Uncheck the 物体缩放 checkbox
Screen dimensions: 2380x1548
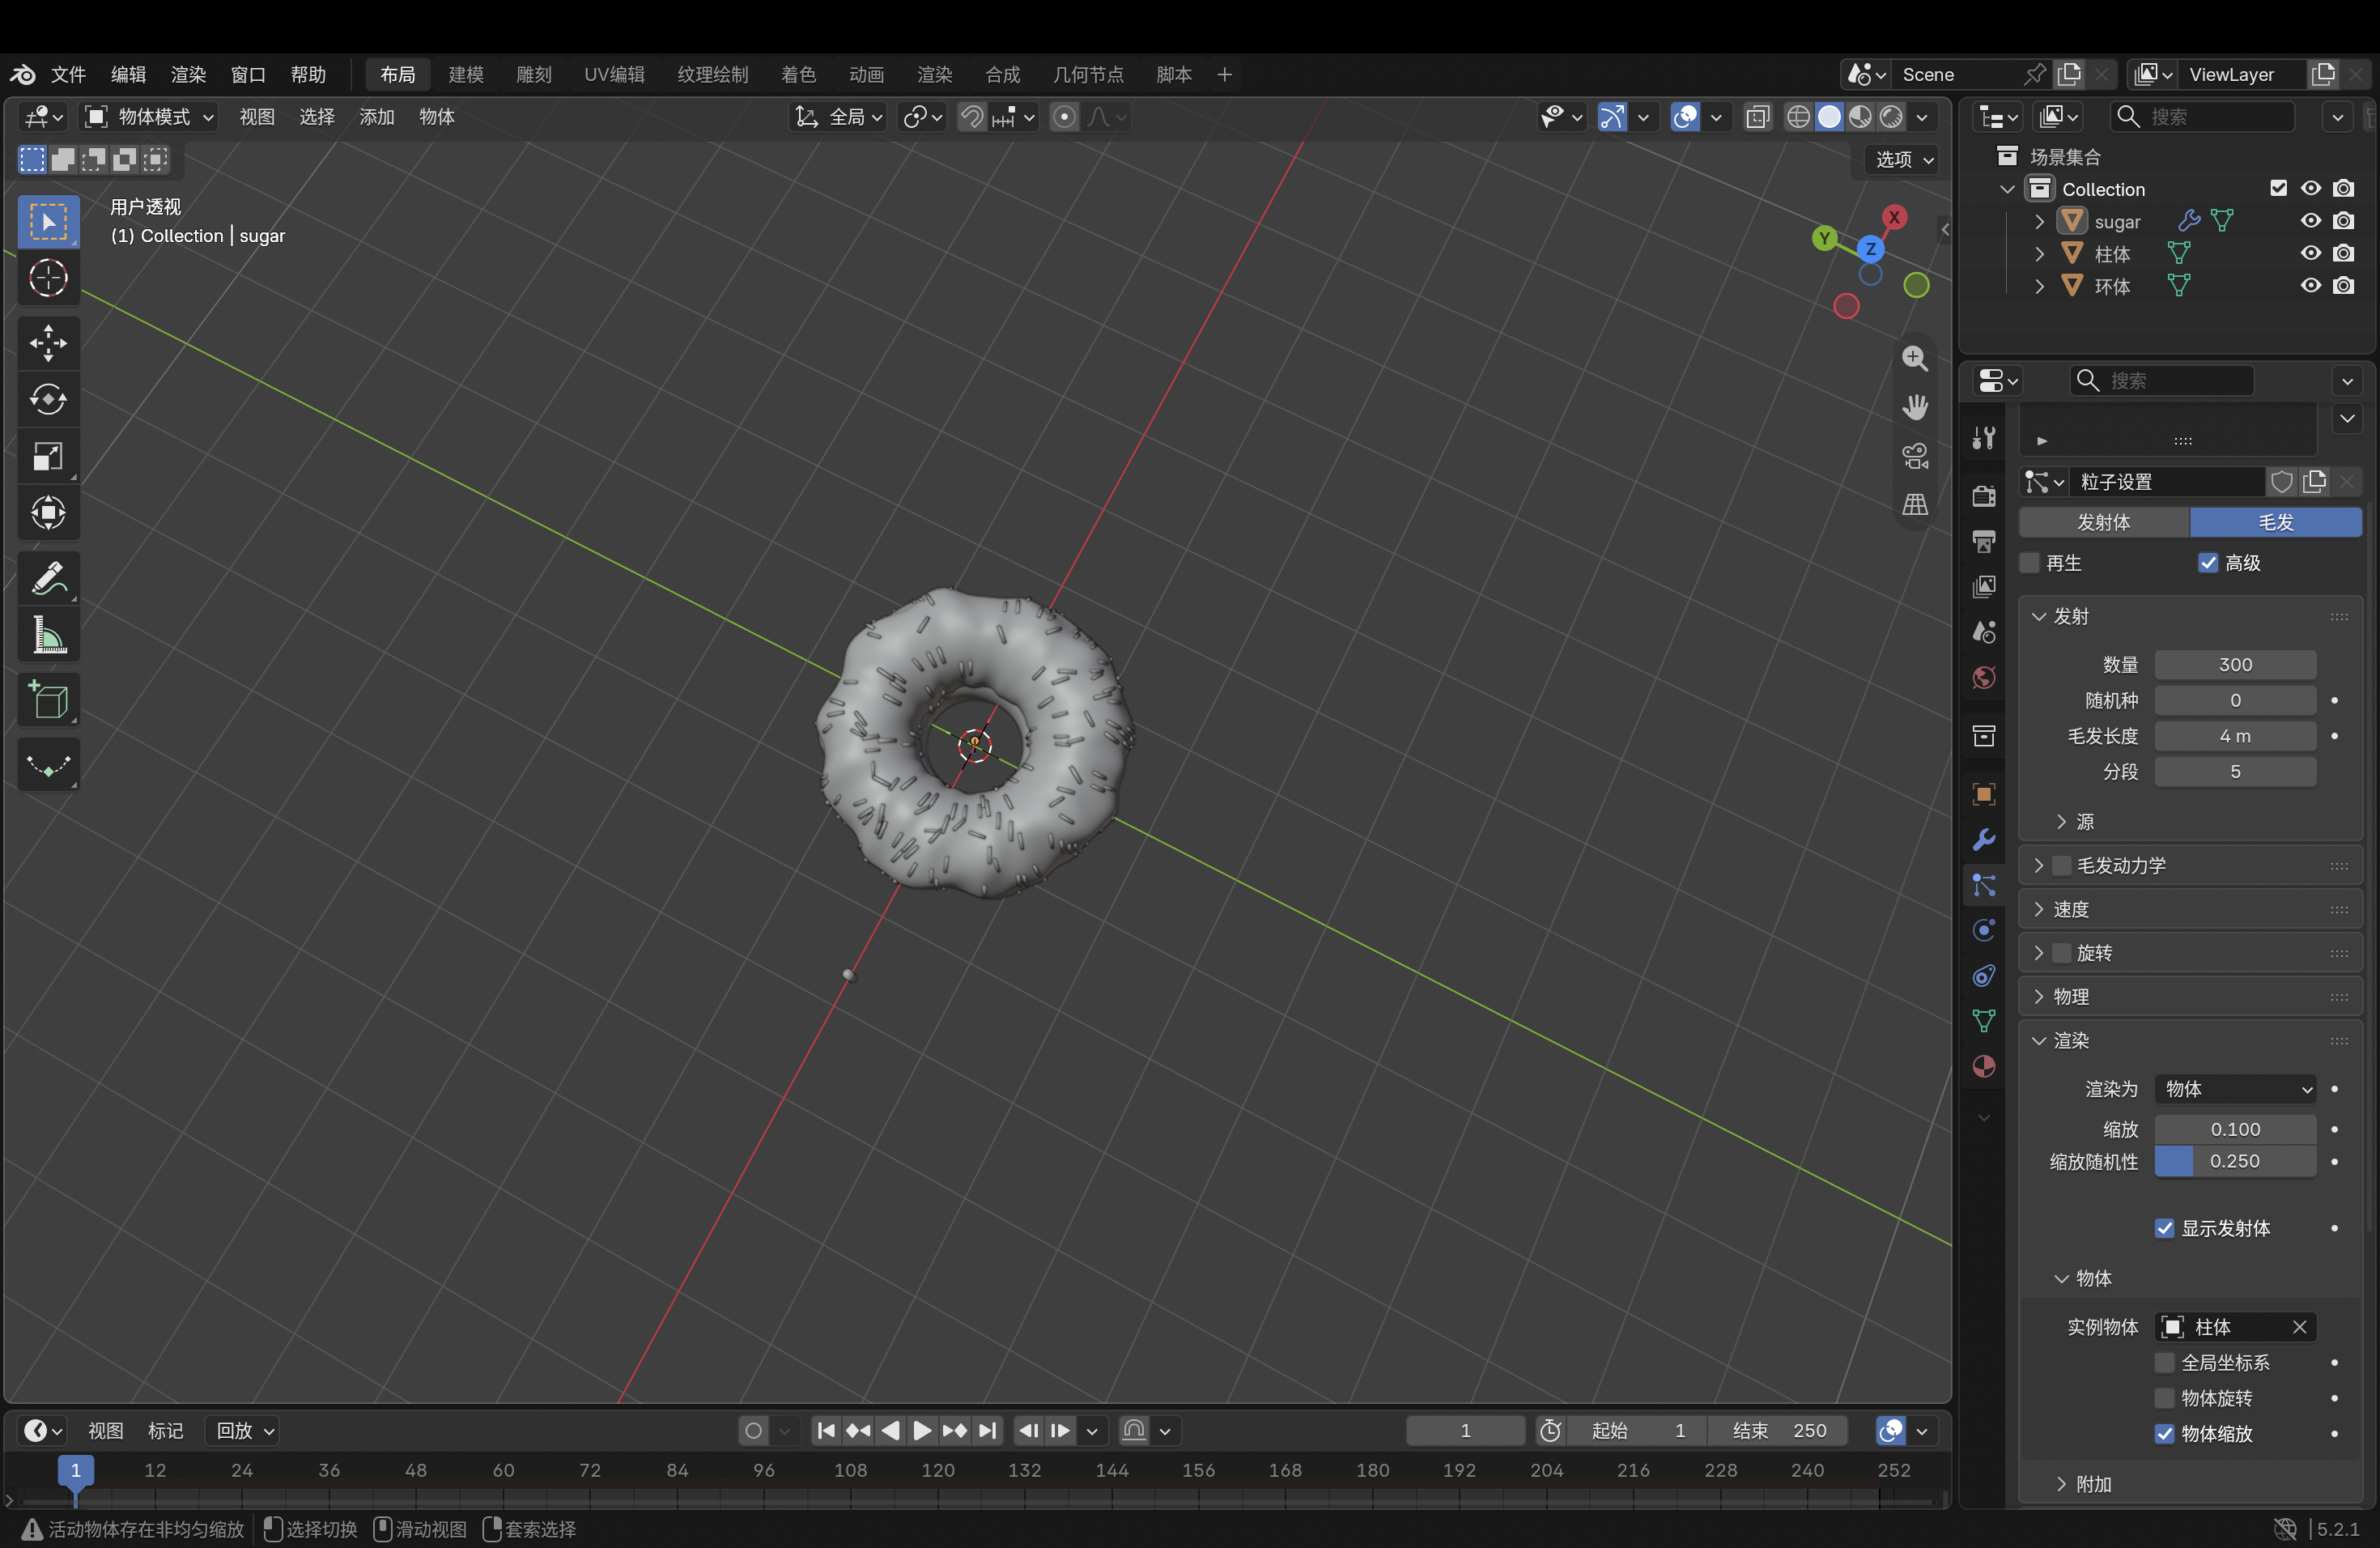2164,1434
